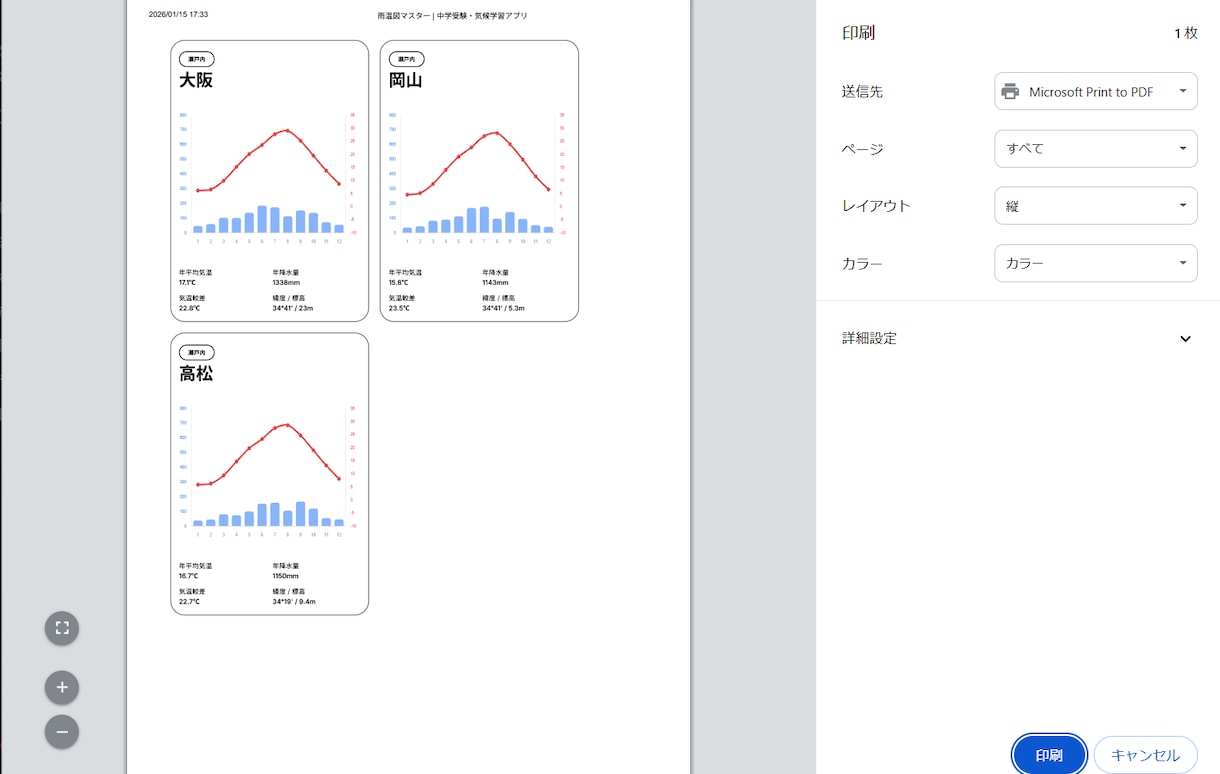
Task: Click the 34°41' / 5.3m value
Action: click(x=504, y=308)
